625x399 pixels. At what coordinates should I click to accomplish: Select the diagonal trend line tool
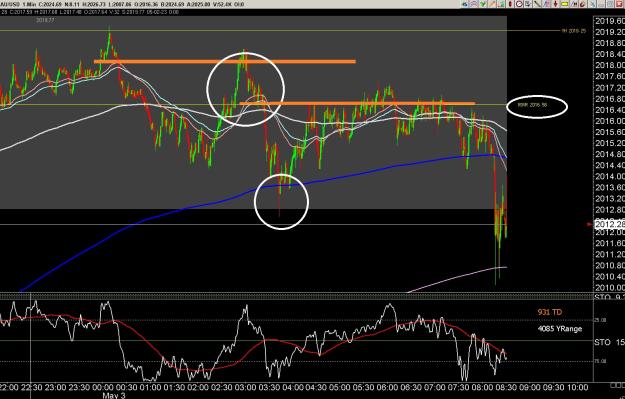pyautogui.click(x=537, y=4)
